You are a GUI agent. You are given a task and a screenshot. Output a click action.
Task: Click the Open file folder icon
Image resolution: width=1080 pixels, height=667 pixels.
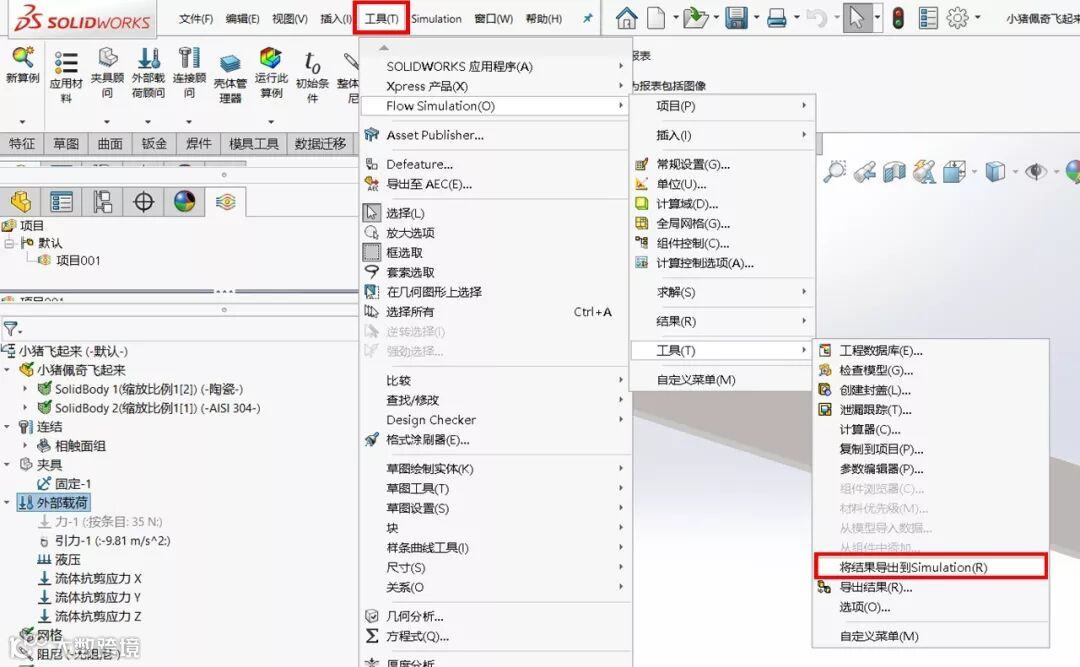point(695,18)
